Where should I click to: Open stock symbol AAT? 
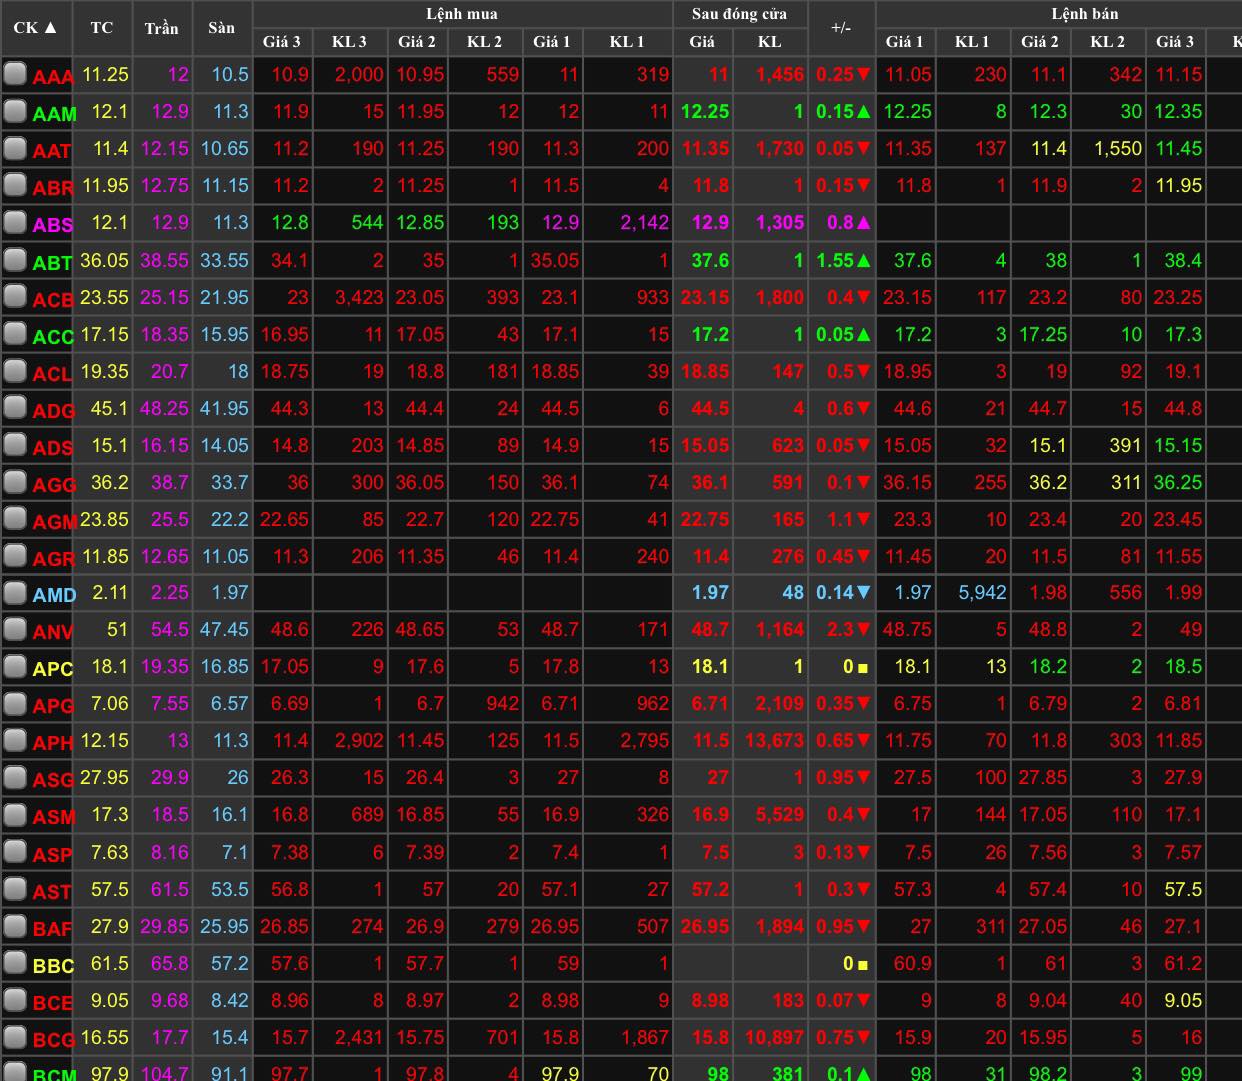(52, 150)
